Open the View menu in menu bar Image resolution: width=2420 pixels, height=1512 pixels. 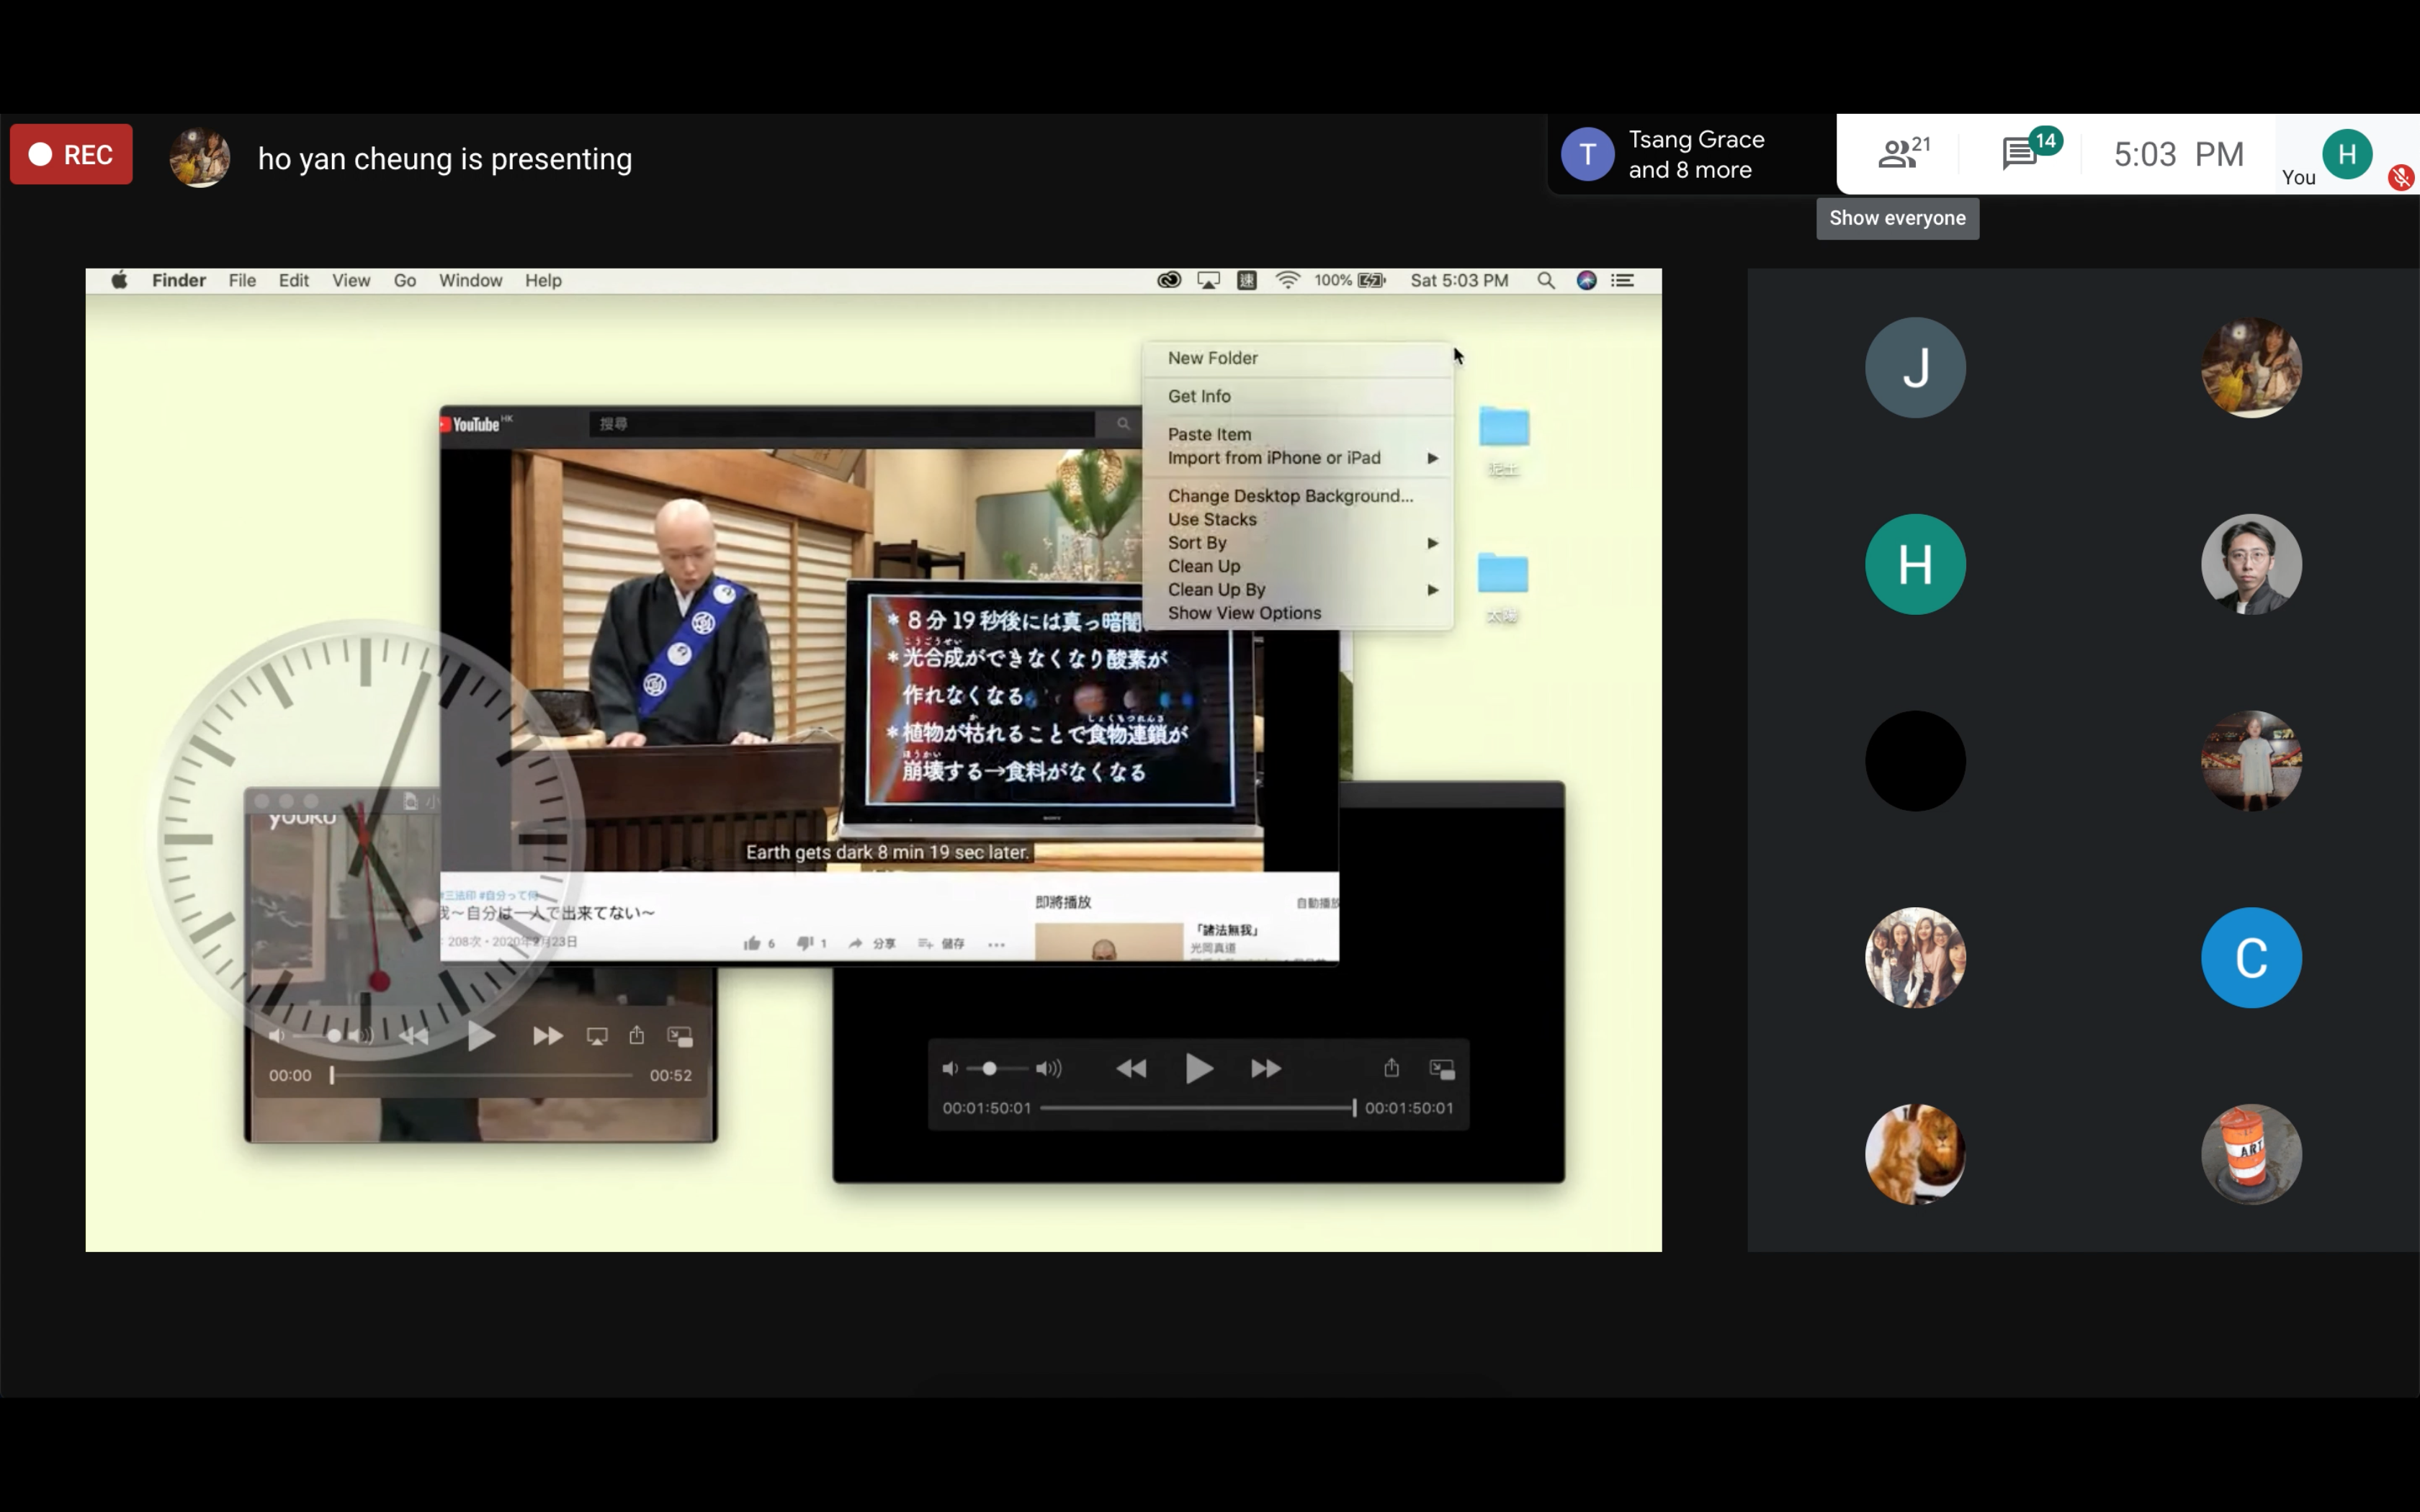pos(351,280)
